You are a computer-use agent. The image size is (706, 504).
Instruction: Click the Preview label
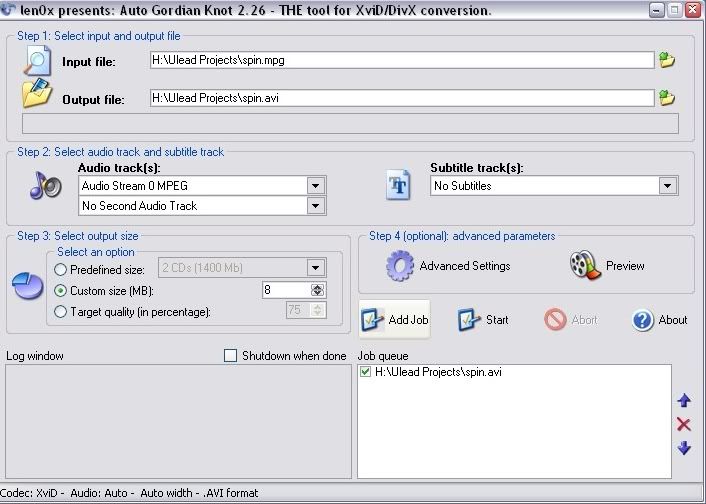click(x=625, y=266)
